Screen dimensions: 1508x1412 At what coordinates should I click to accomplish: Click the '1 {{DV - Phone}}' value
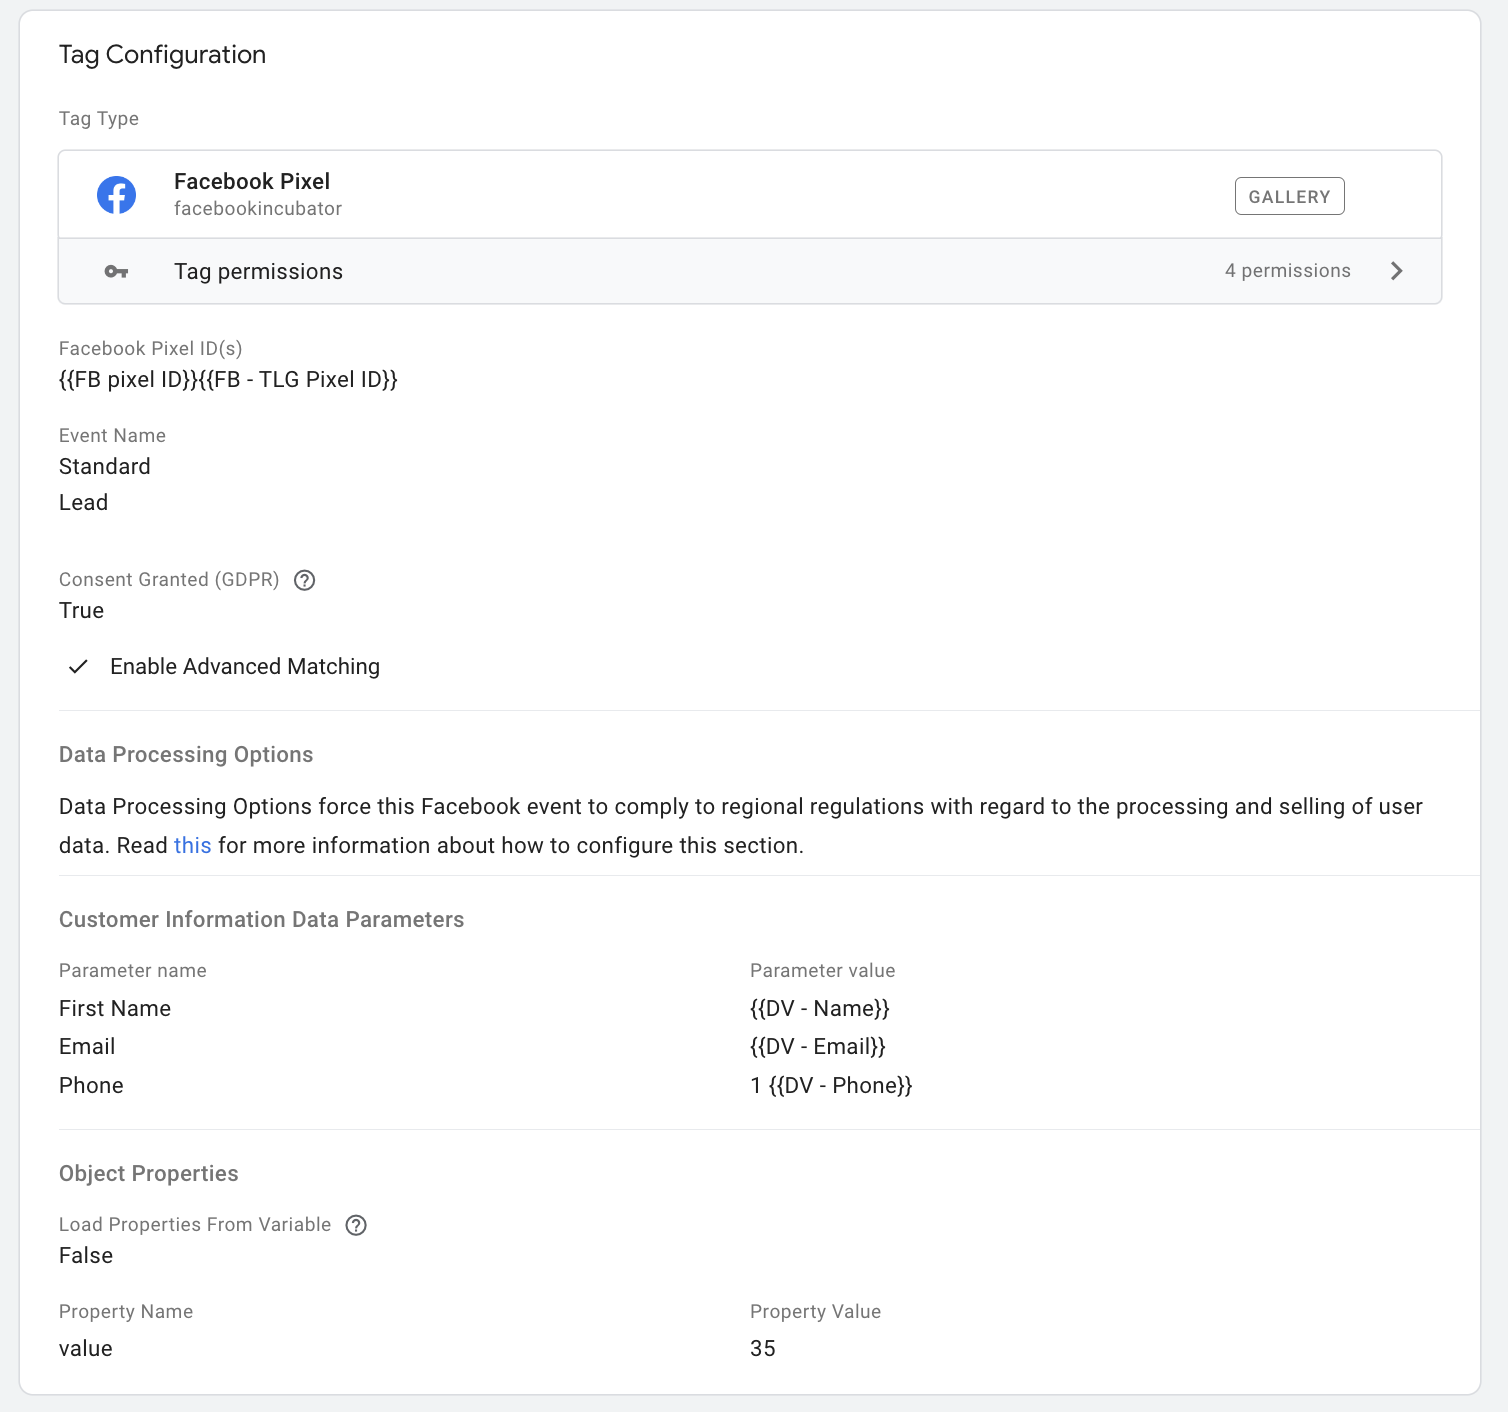pos(831,1086)
